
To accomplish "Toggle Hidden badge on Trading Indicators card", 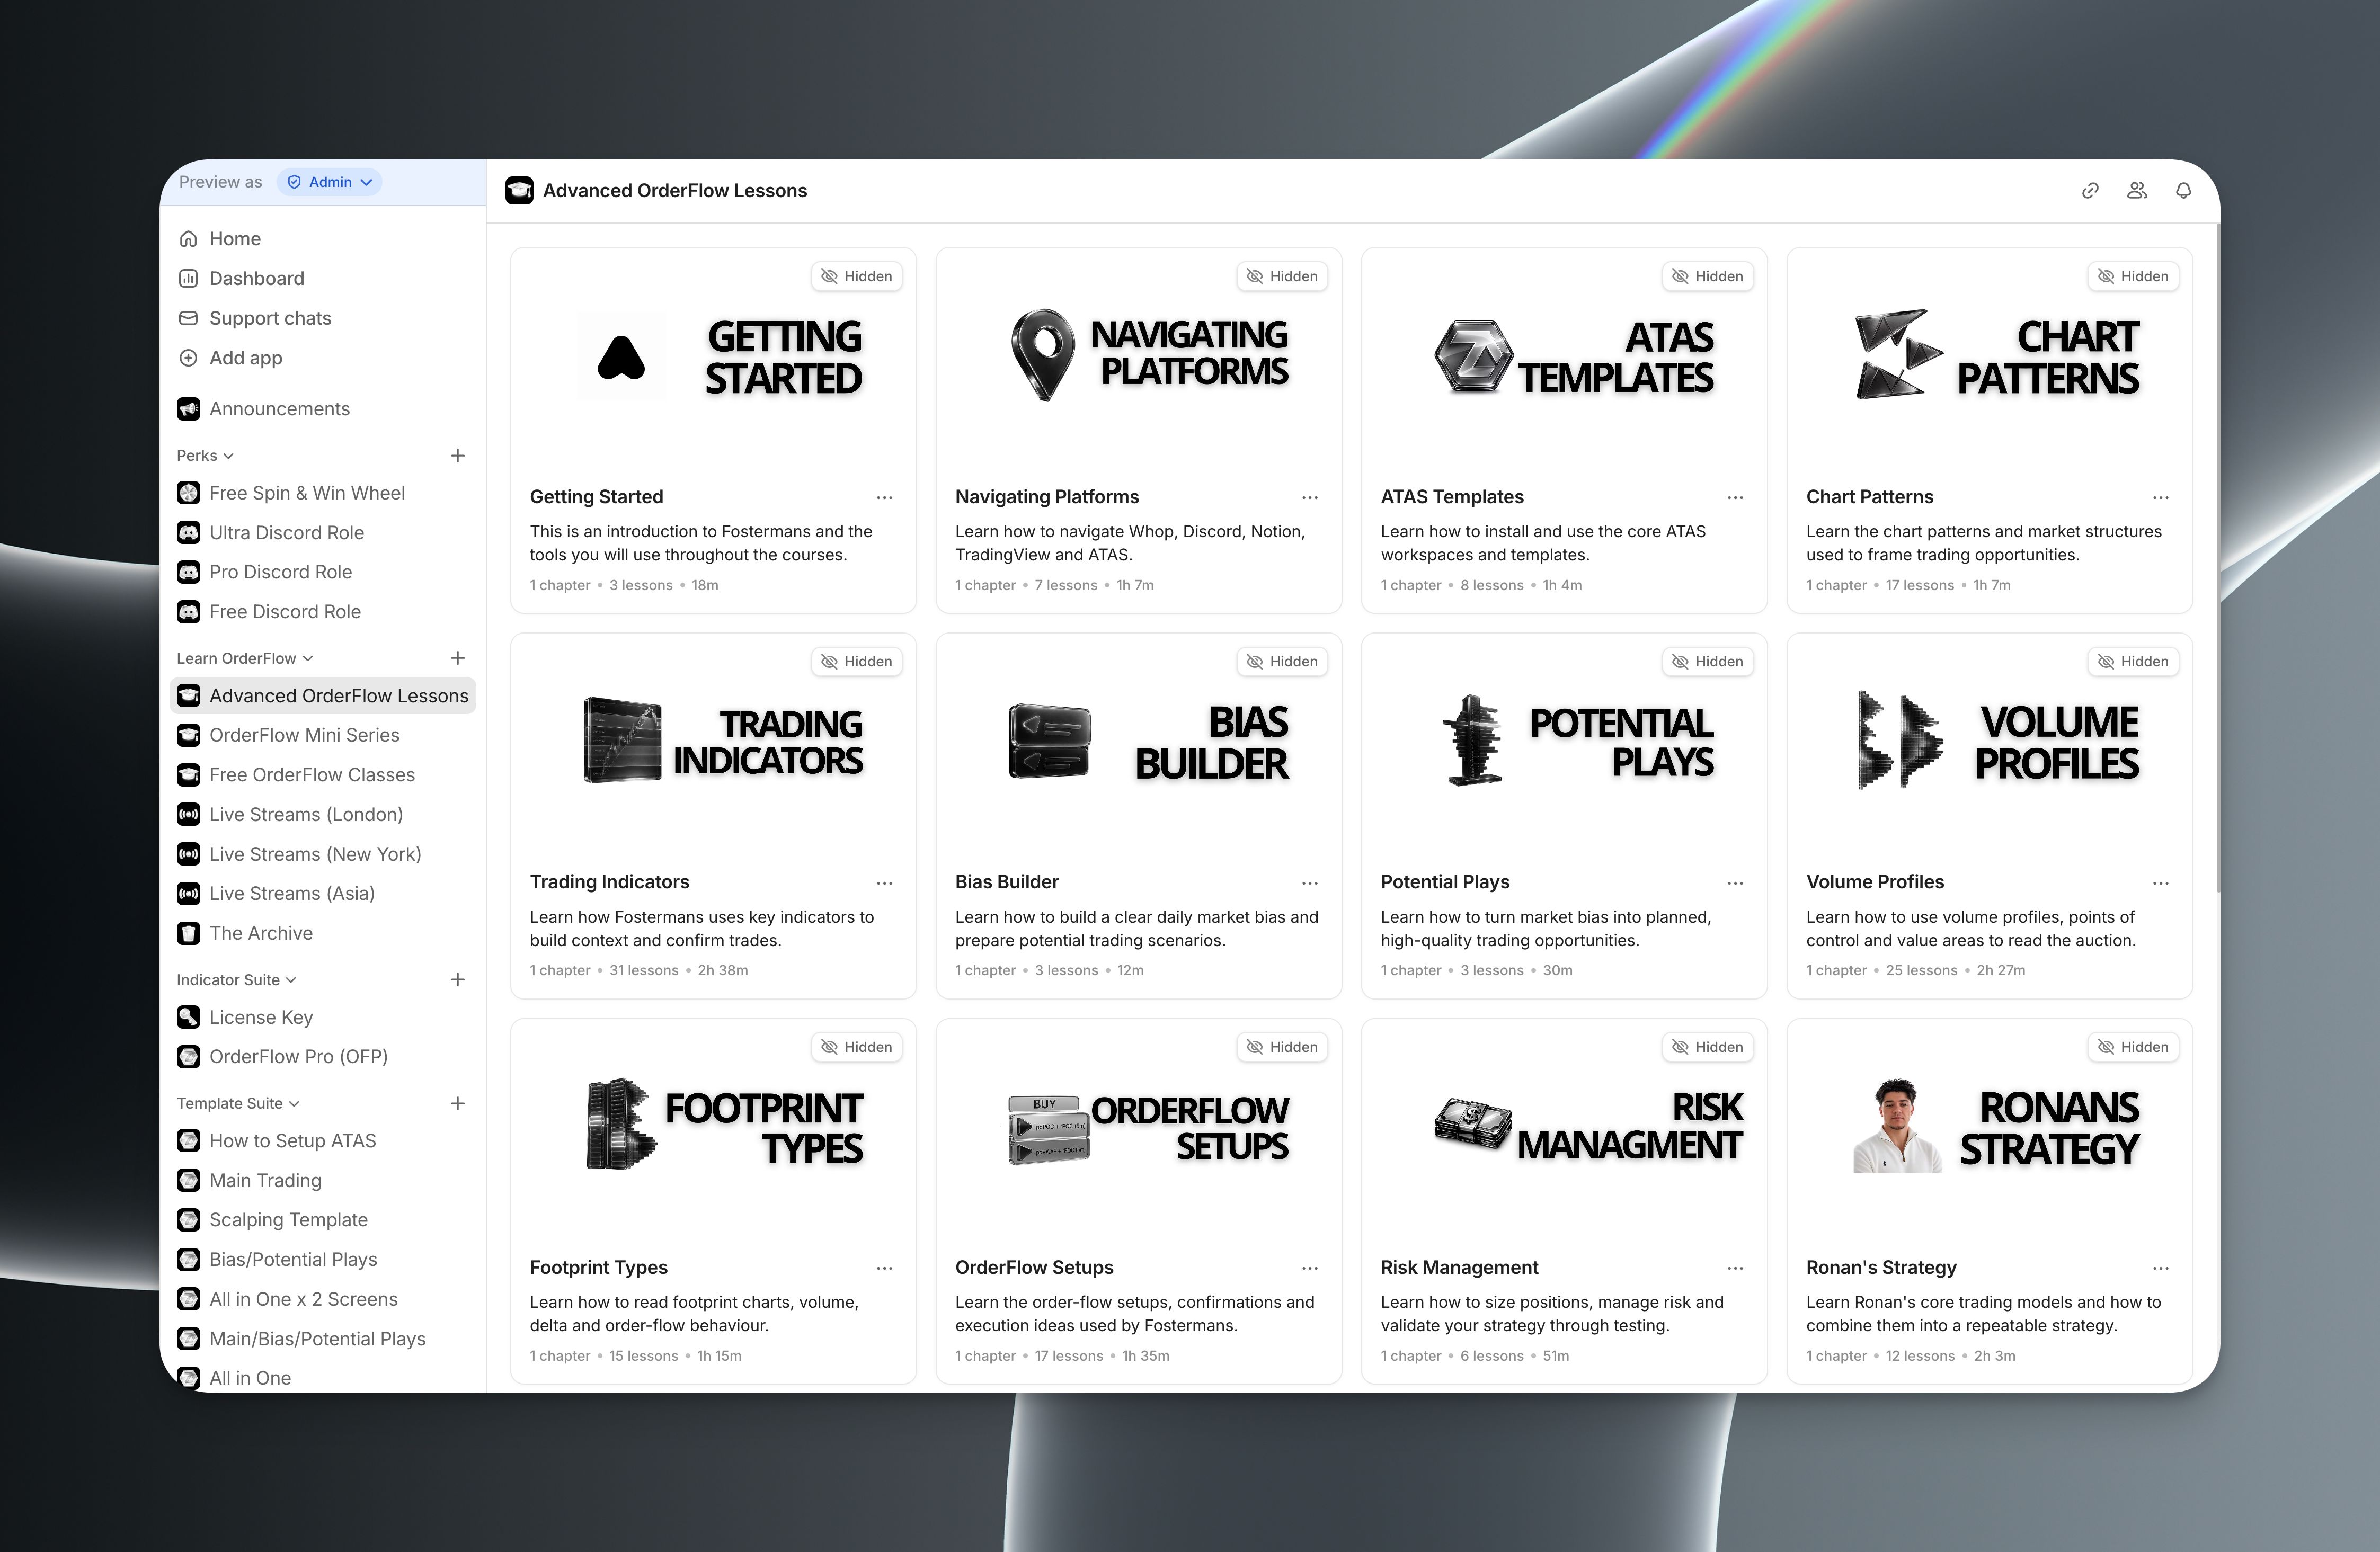I will click(857, 662).
